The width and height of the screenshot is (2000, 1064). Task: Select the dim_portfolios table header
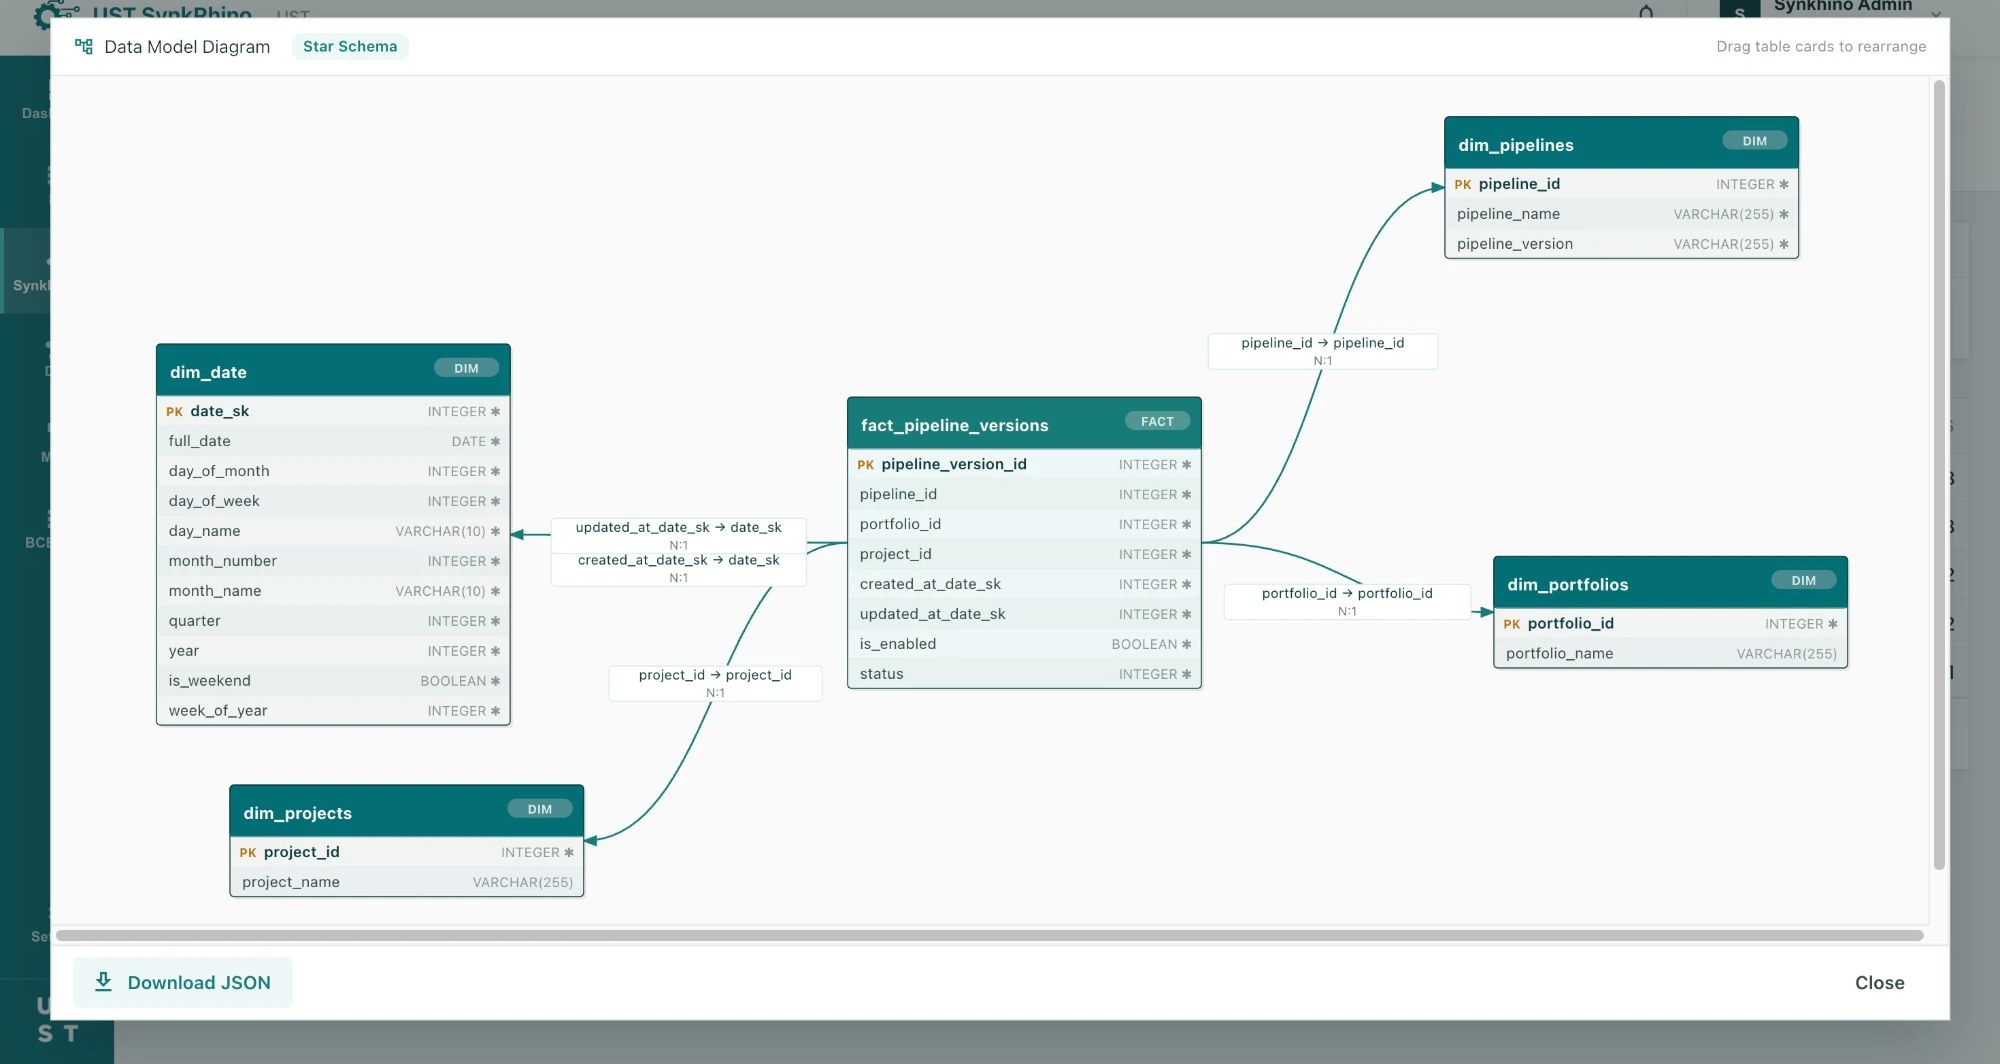pos(1670,583)
